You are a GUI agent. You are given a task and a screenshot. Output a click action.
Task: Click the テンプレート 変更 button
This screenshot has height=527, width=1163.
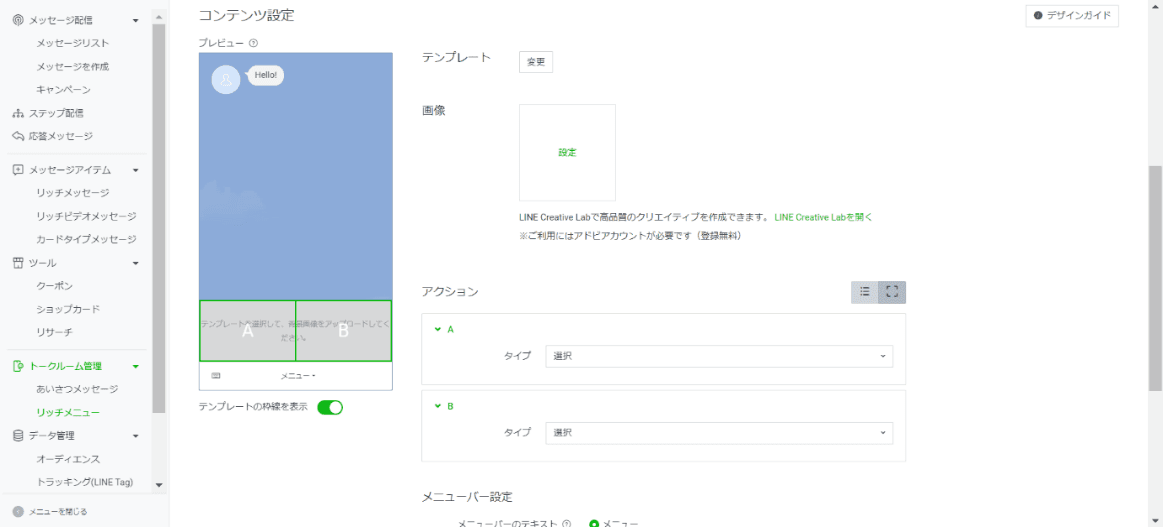pos(536,62)
